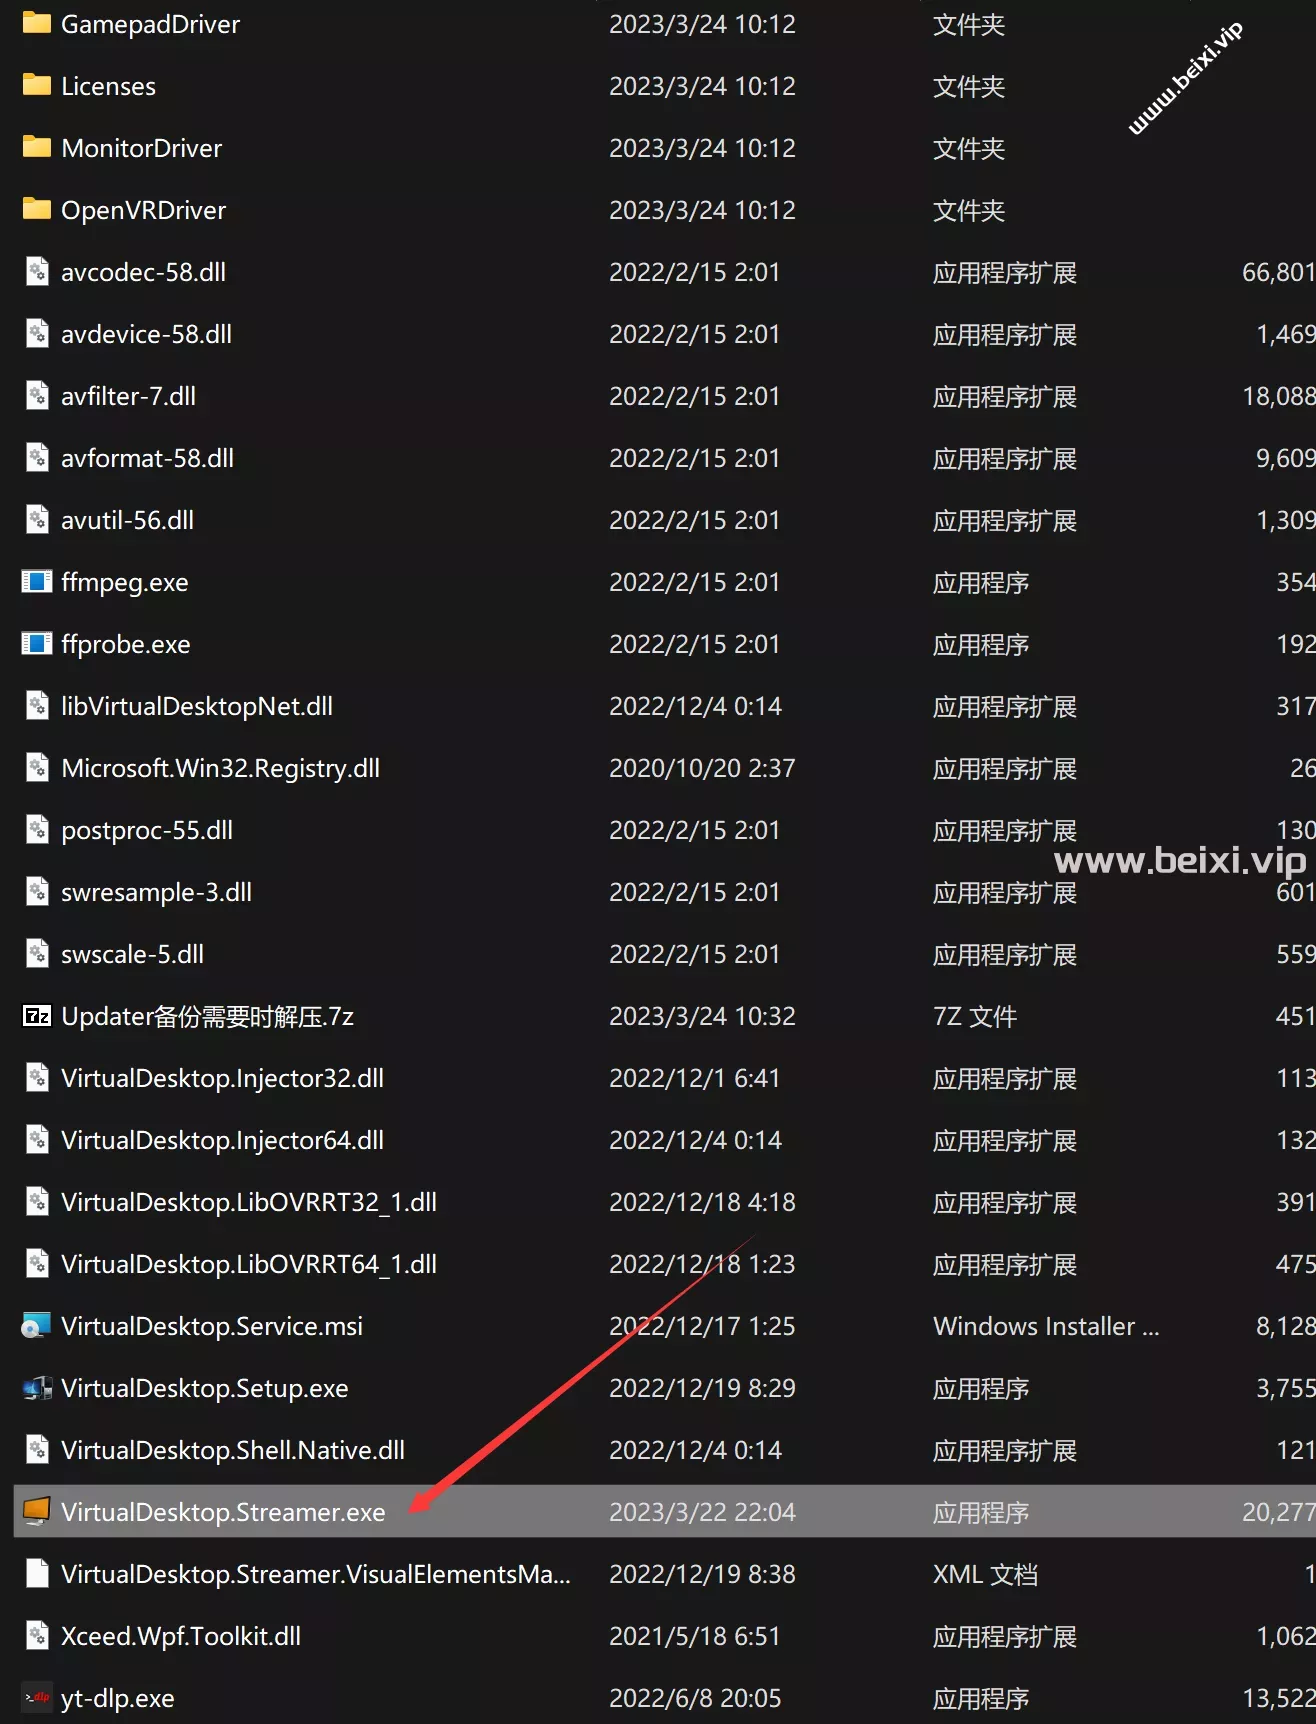Viewport: 1316px width, 1724px height.
Task: Click the VirtualDesktop.Shell.Native.dll icon
Action: tap(37, 1450)
